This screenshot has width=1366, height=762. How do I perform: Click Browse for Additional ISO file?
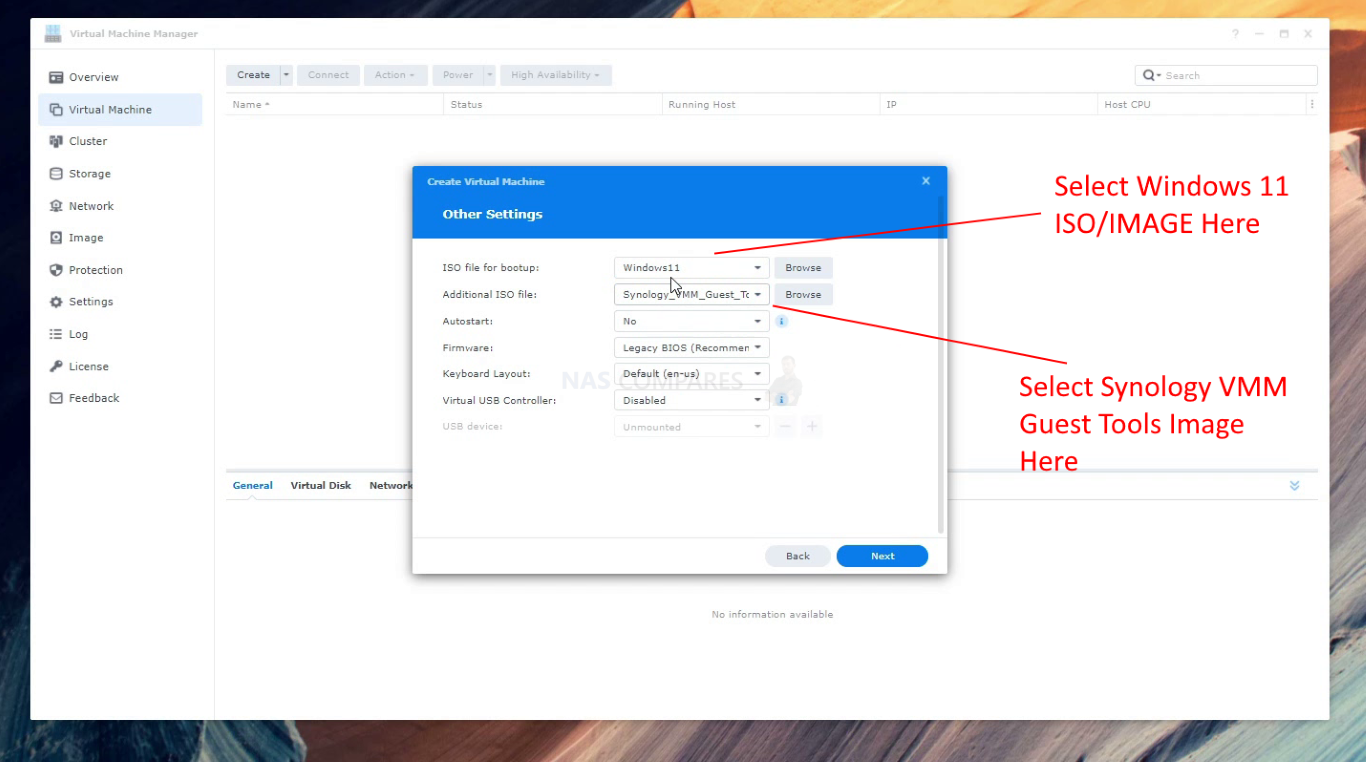click(803, 295)
